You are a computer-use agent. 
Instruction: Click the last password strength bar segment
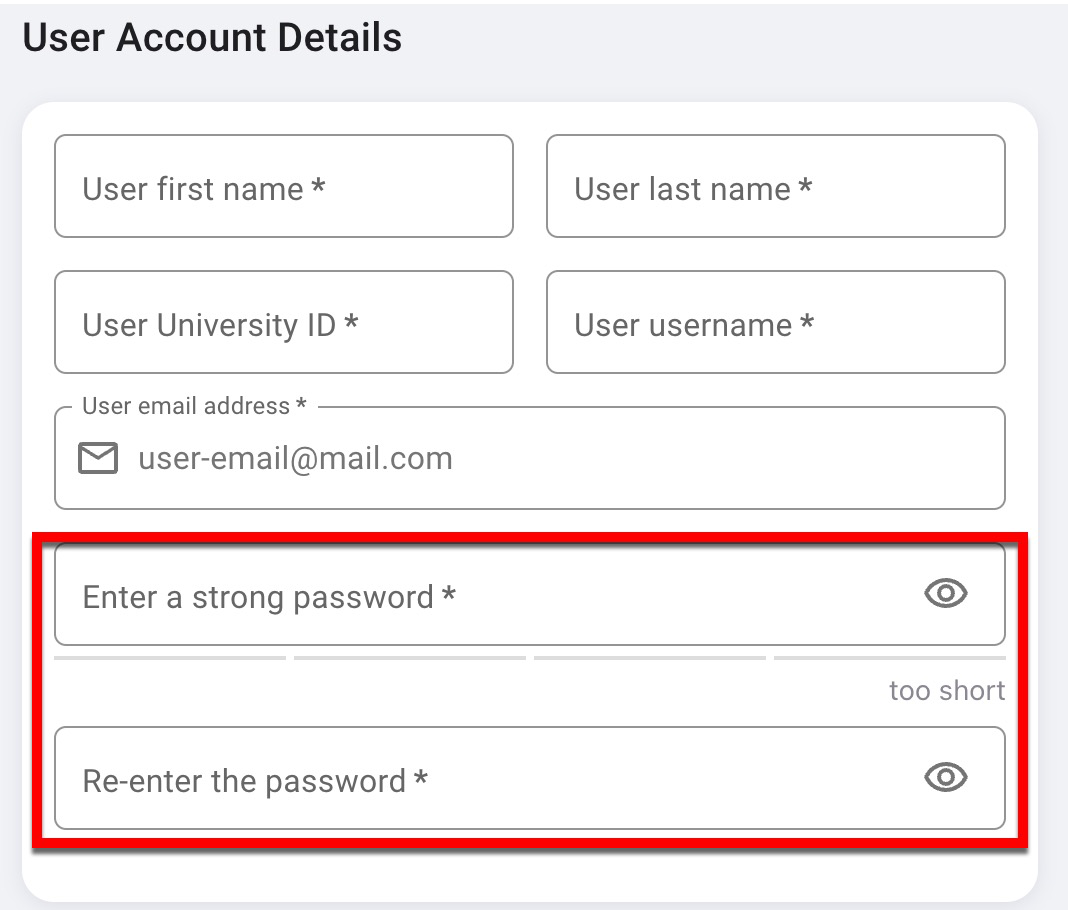click(889, 658)
